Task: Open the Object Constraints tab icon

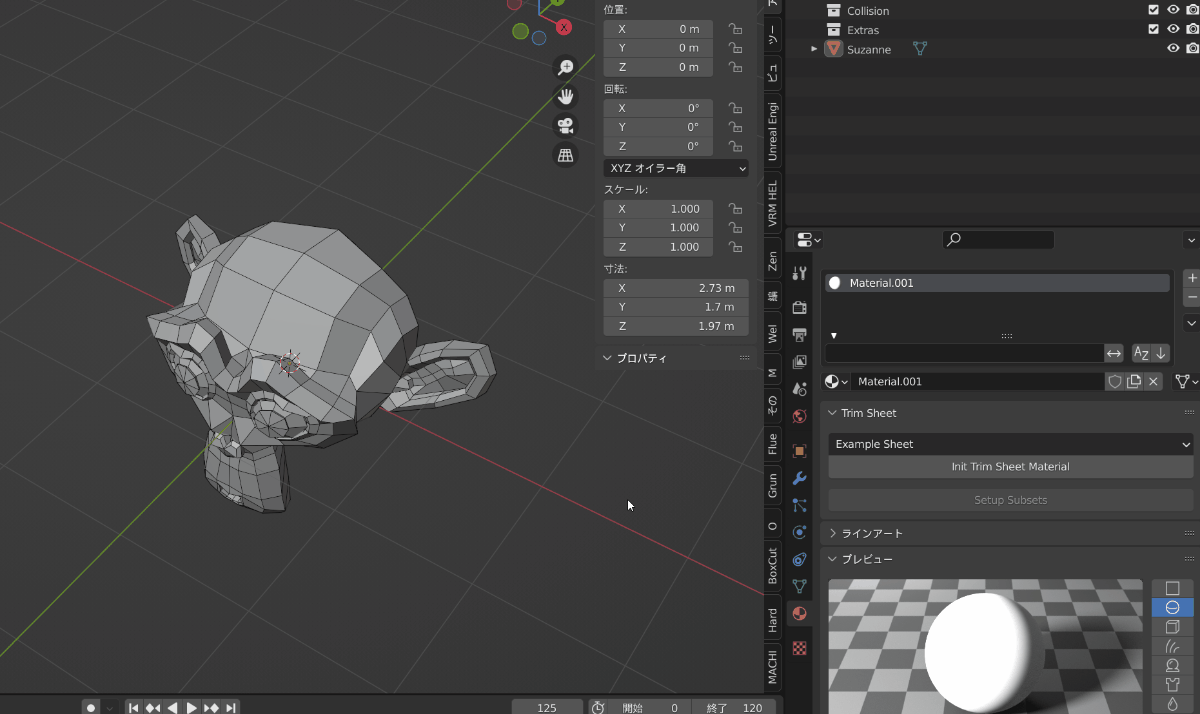Action: point(799,559)
